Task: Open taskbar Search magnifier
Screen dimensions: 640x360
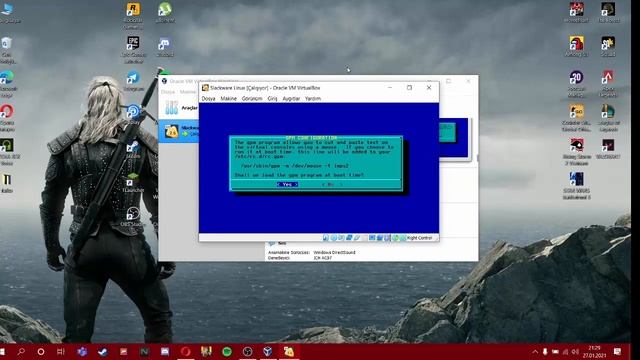Action: (x=21, y=351)
